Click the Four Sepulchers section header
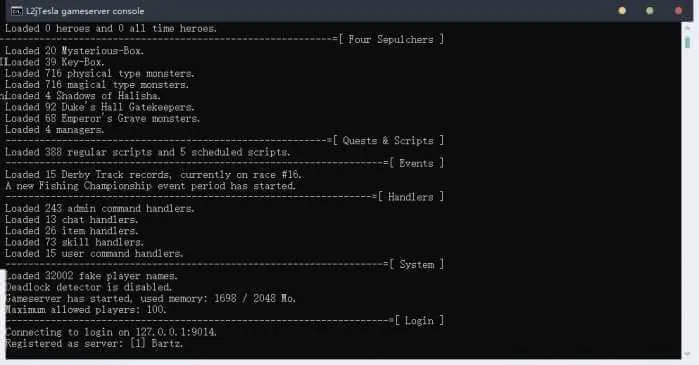699x365 pixels. point(391,39)
